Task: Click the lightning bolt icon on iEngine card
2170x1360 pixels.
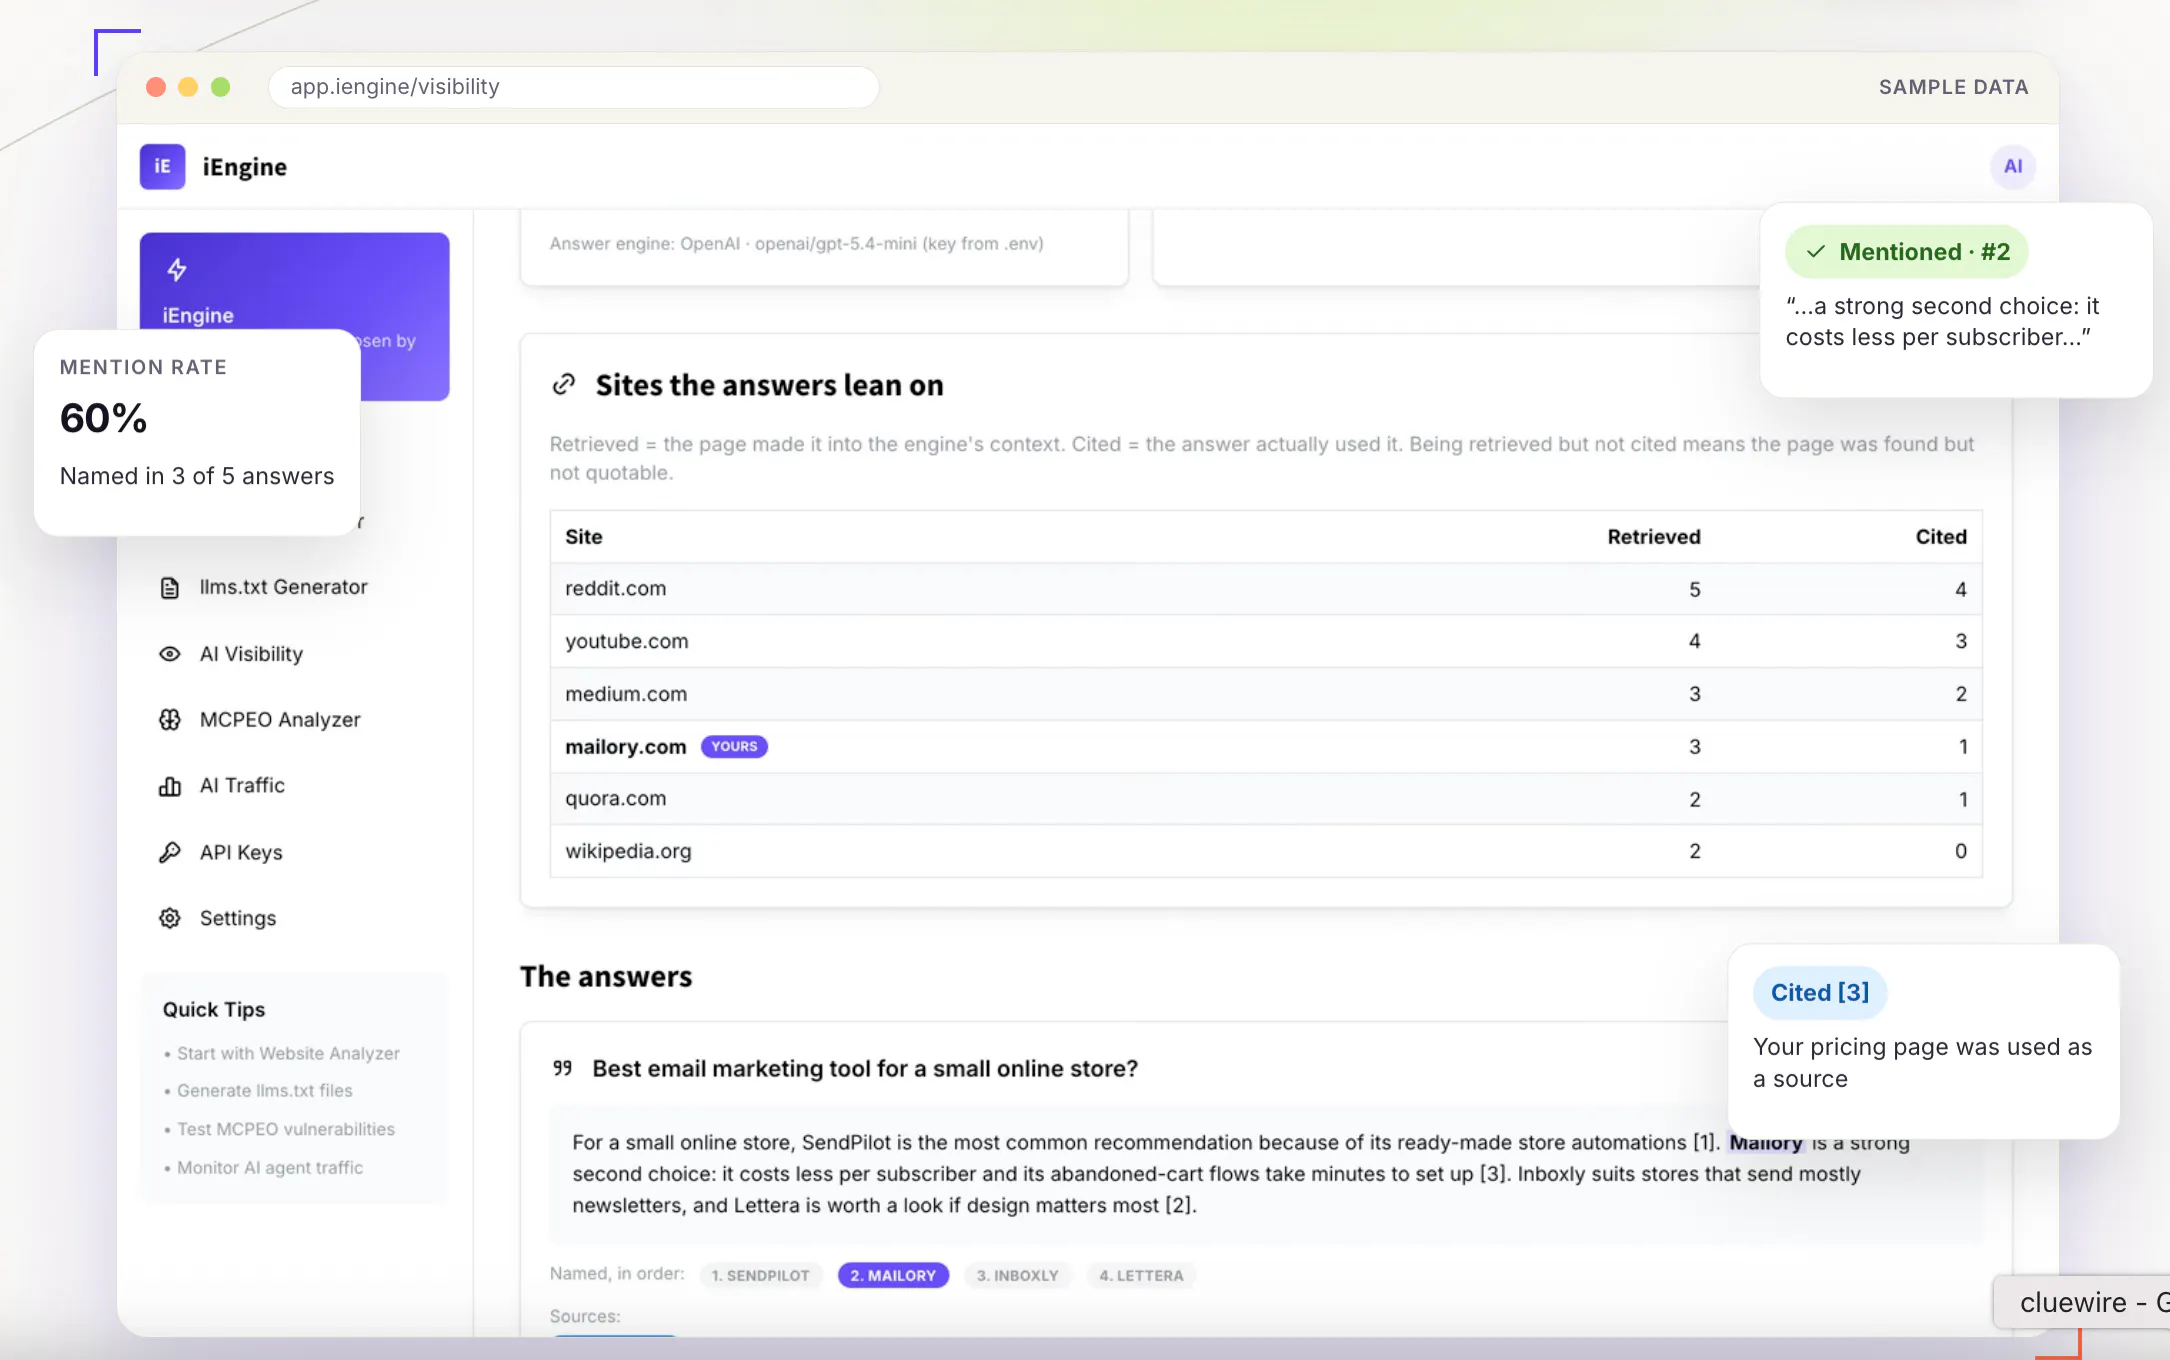Action: point(177,269)
